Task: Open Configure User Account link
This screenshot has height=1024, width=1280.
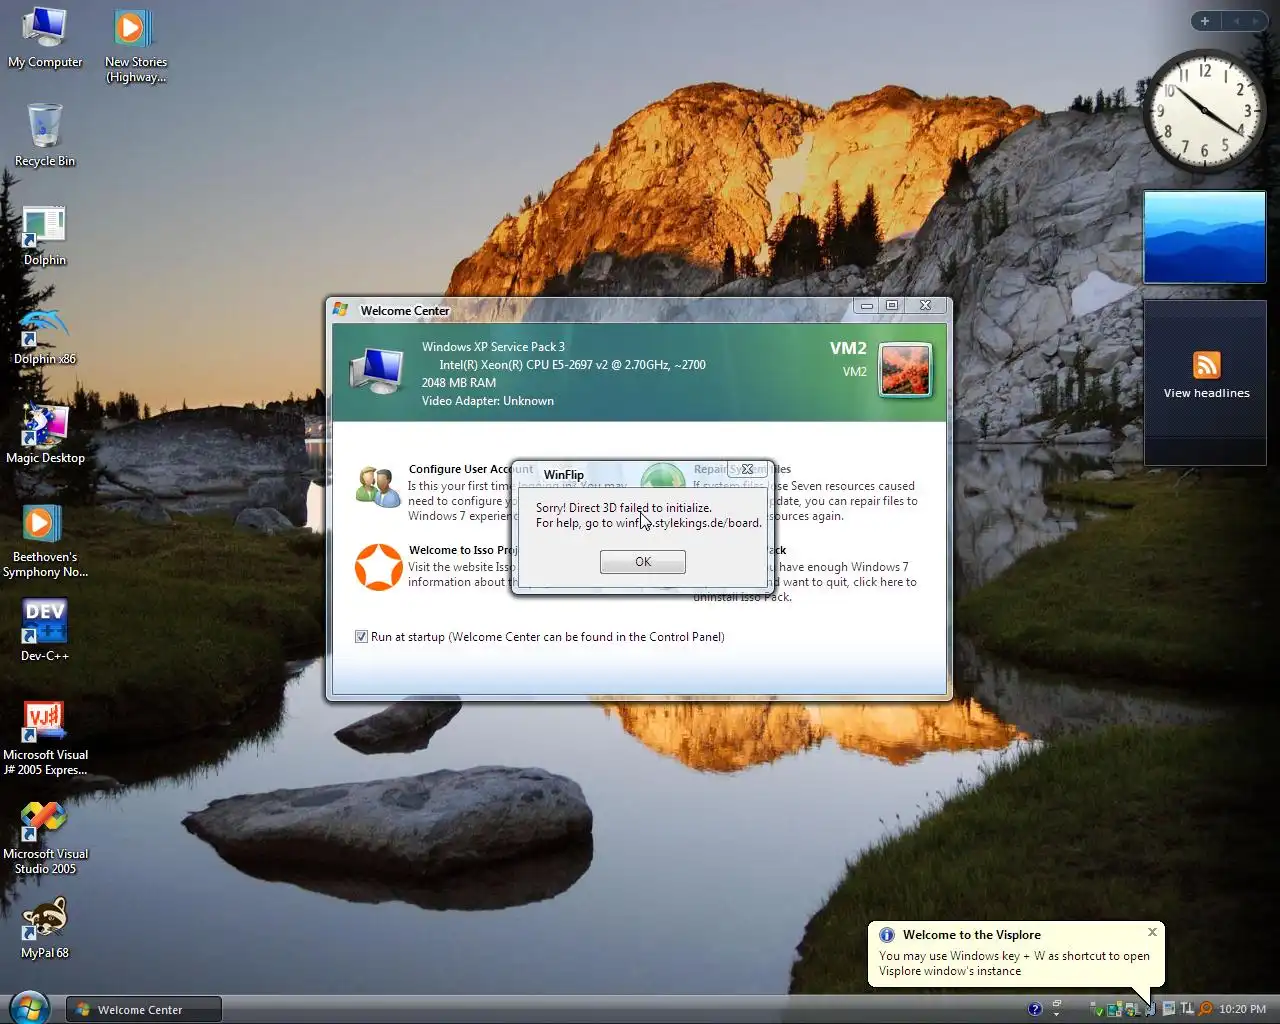Action: [x=471, y=469]
